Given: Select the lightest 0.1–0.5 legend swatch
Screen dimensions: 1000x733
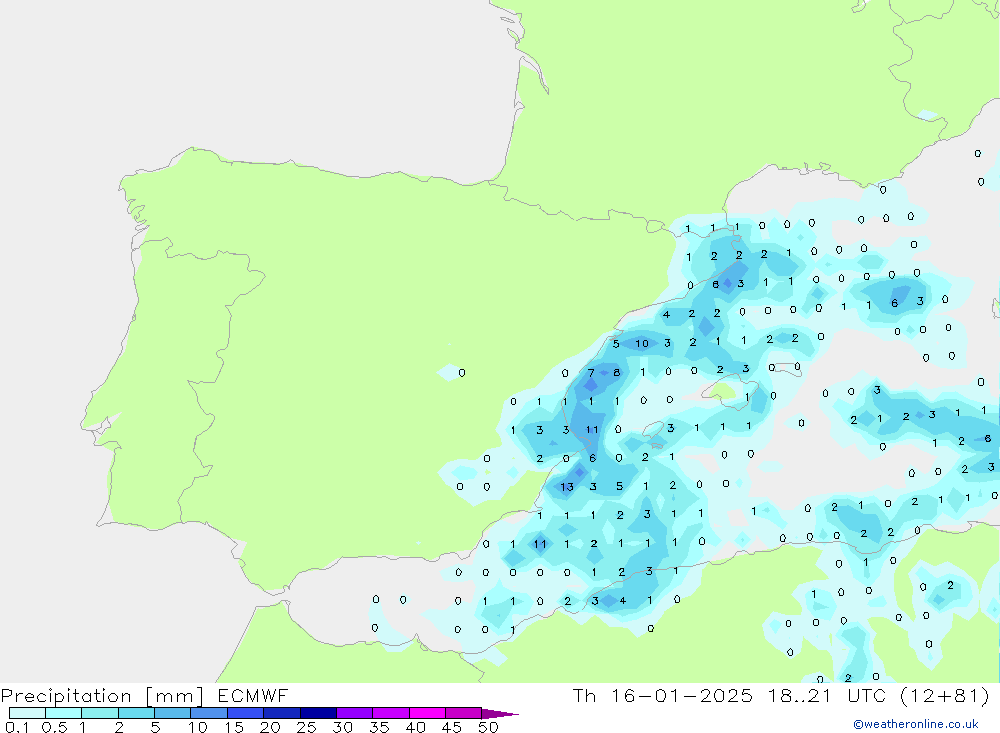Looking at the screenshot, I should (27, 713).
